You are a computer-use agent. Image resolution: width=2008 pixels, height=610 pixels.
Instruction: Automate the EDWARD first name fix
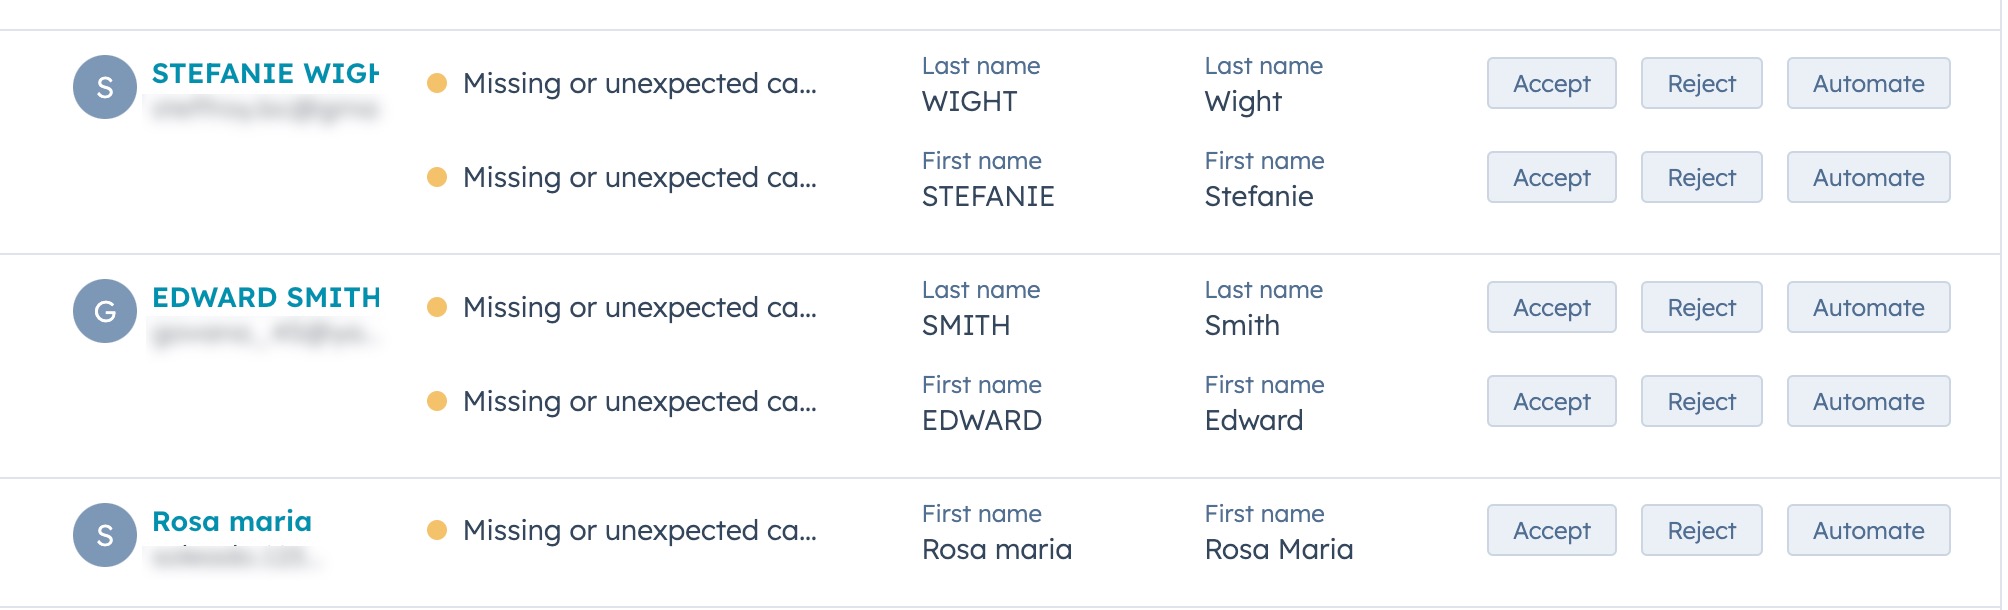click(1868, 401)
